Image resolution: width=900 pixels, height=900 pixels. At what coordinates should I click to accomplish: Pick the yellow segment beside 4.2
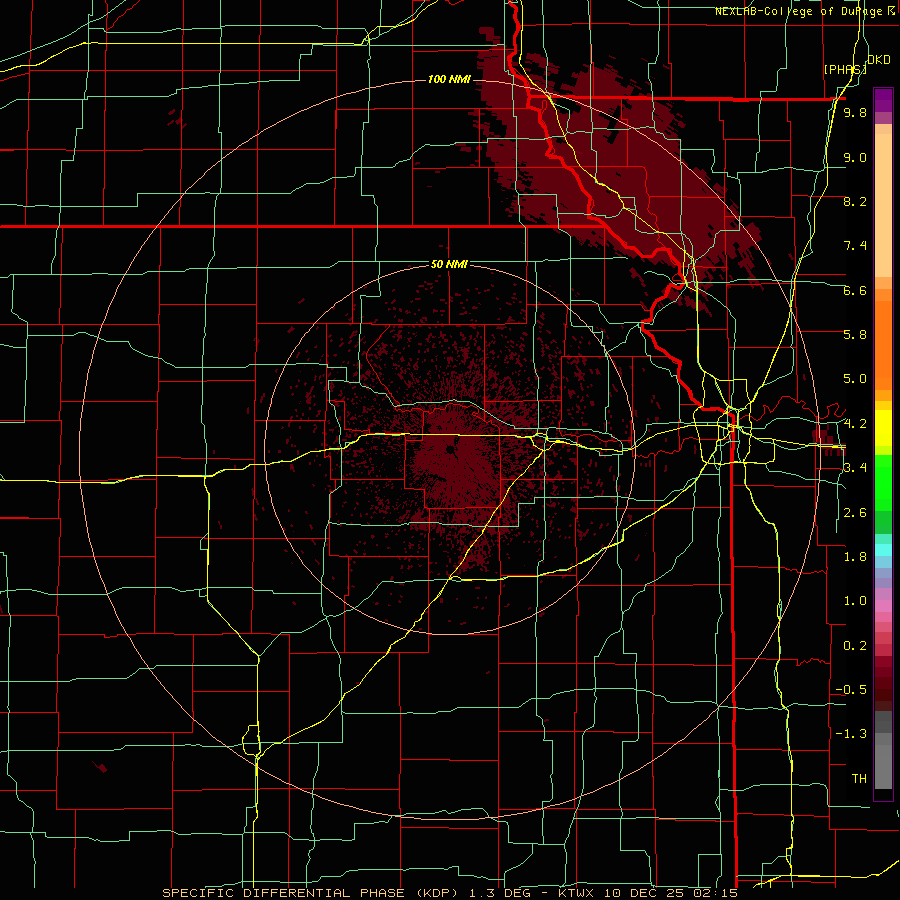click(883, 428)
